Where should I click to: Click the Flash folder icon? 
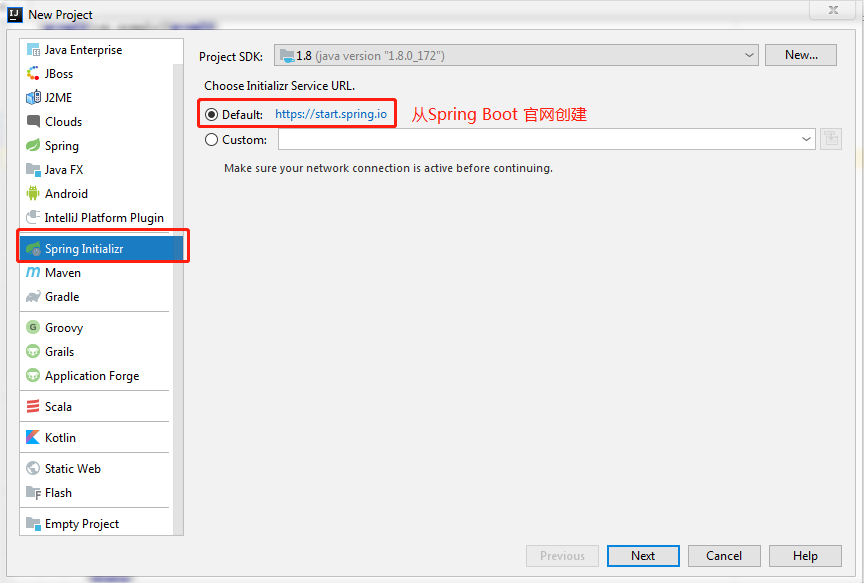[x=33, y=493]
